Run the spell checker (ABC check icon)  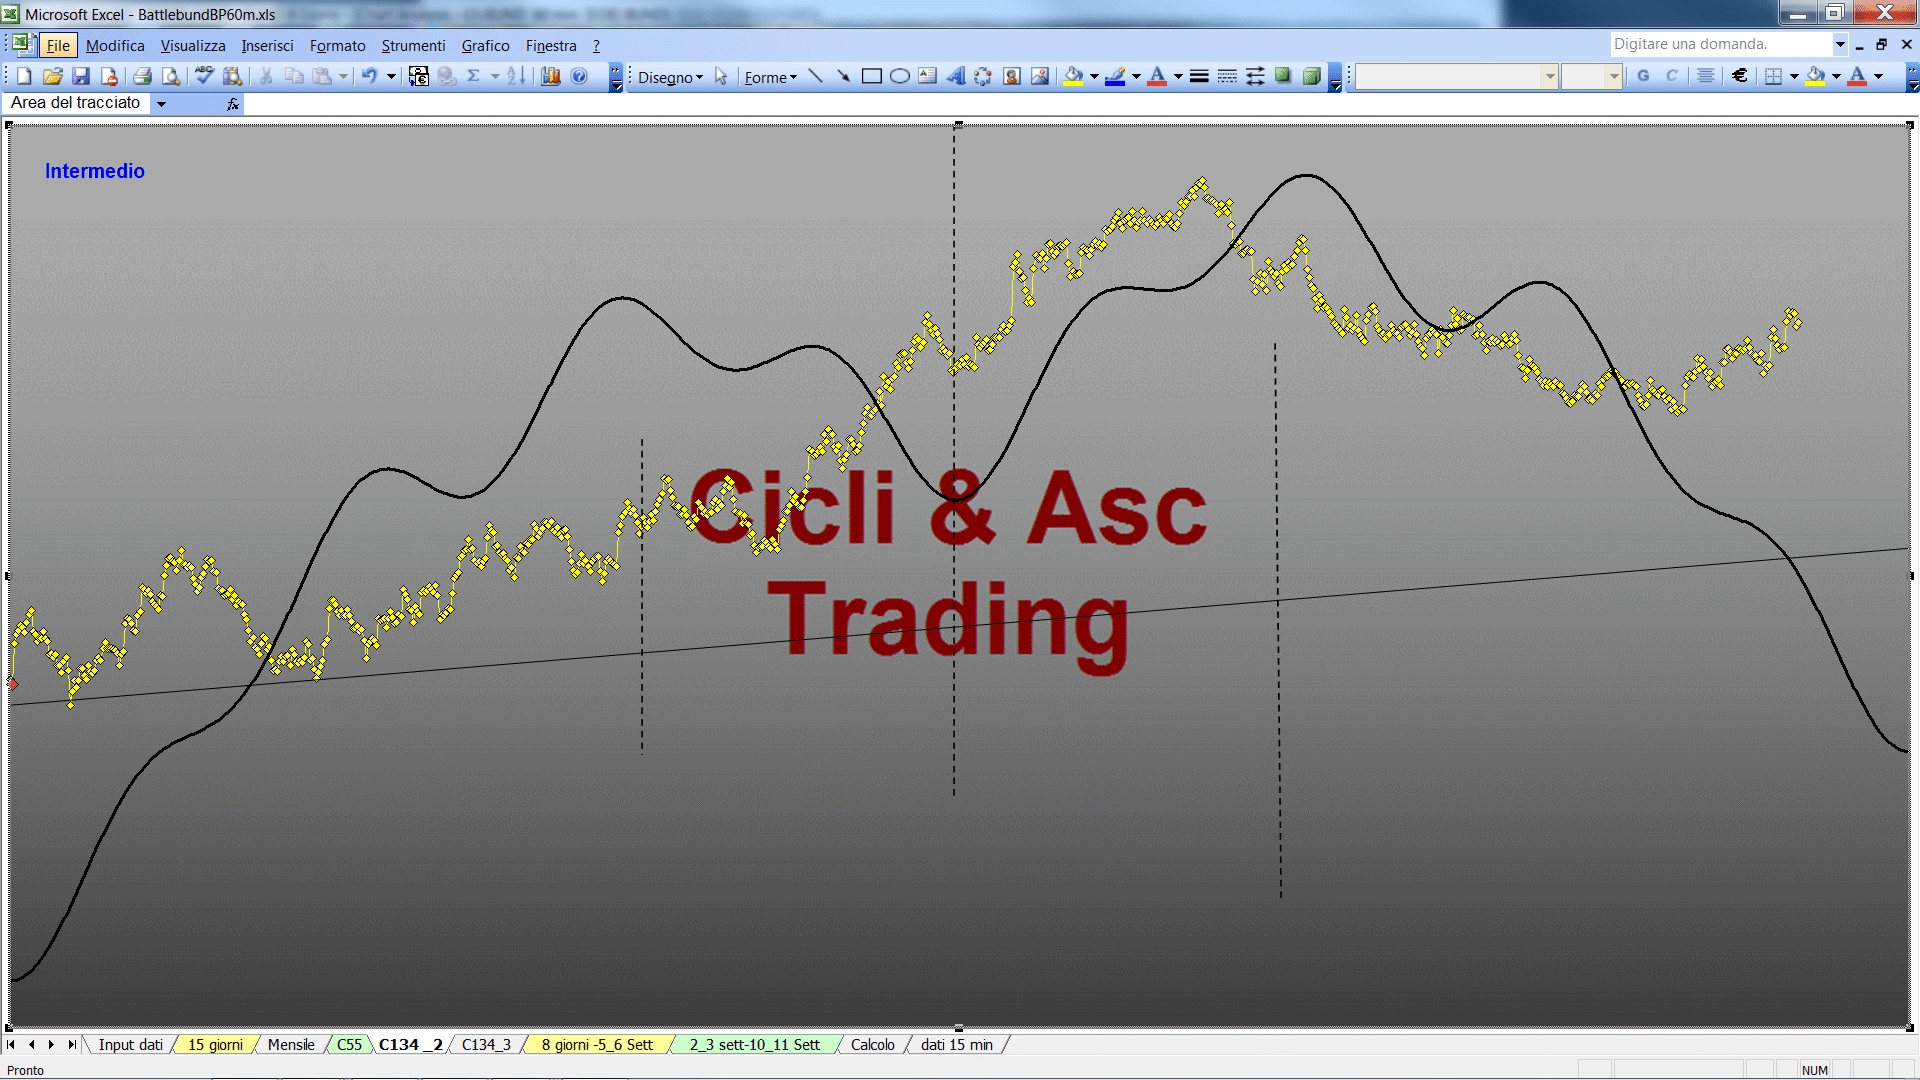[x=204, y=76]
